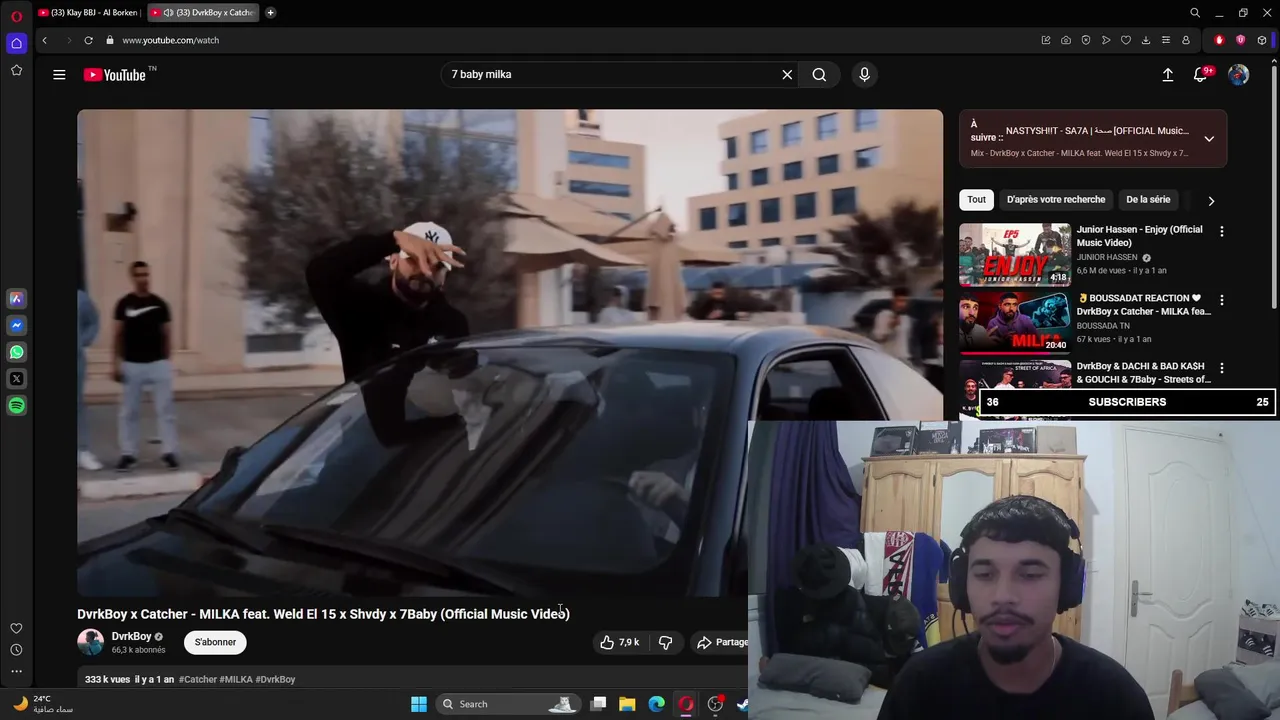
Task: Open the red hand blocker extension
Action: click(1219, 40)
